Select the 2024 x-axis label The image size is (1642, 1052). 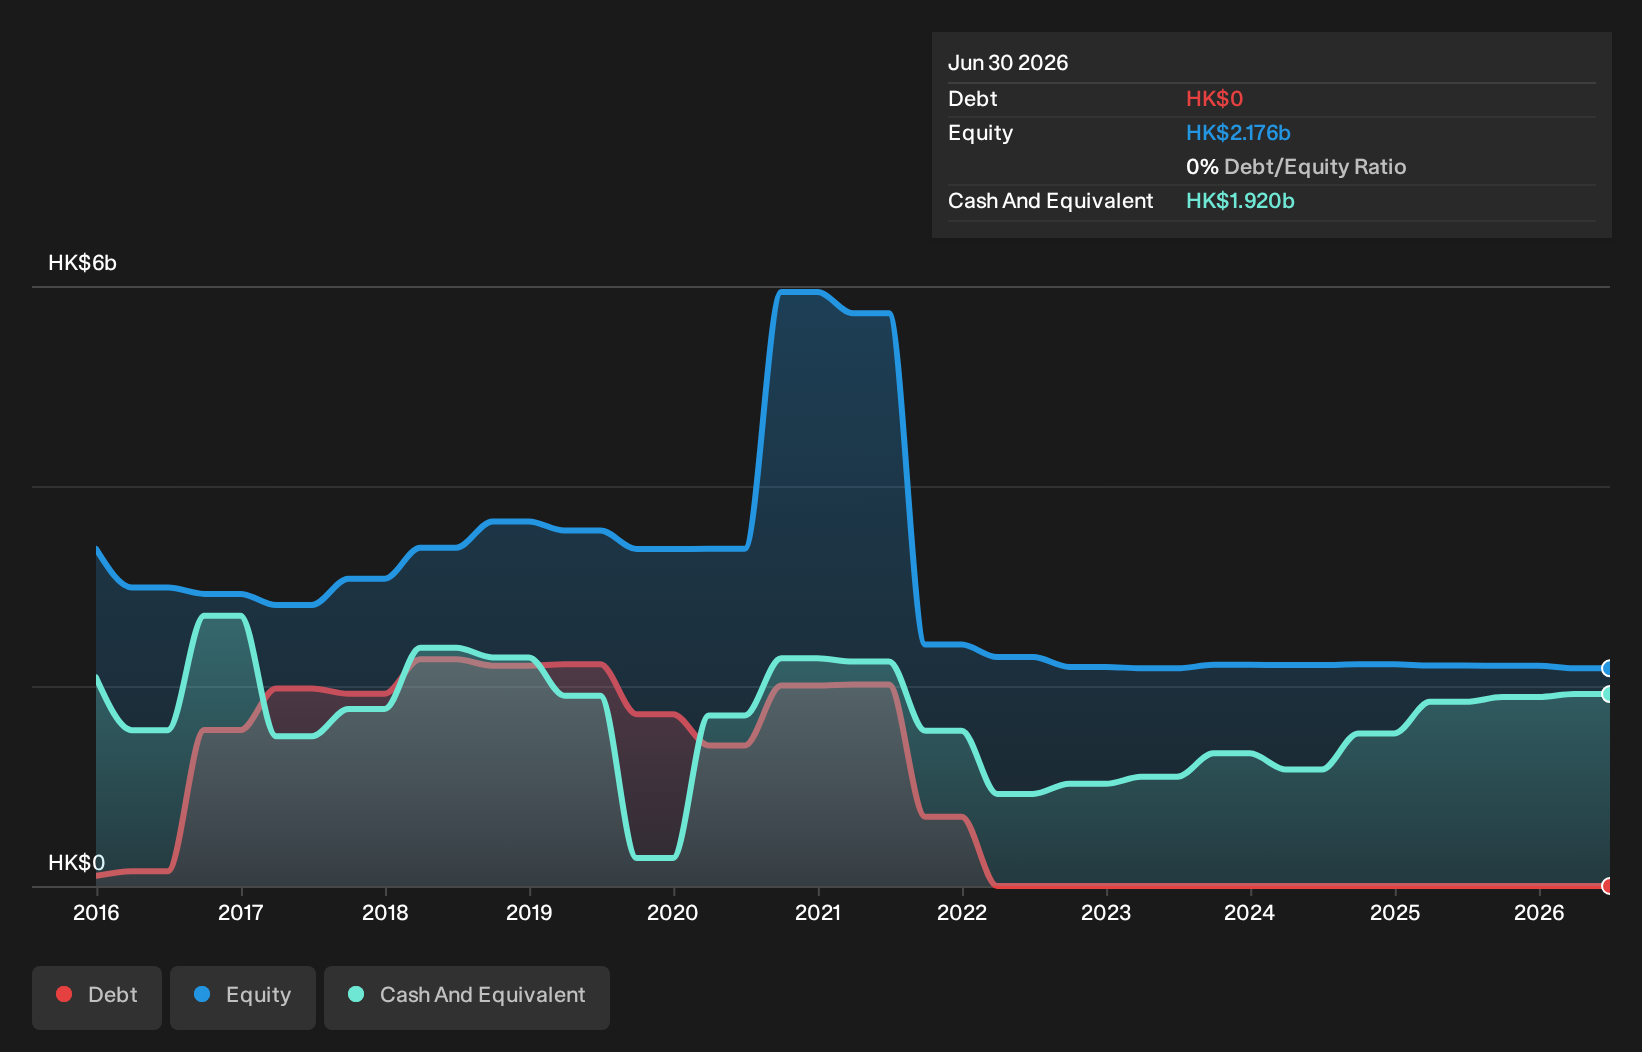[x=1250, y=912]
